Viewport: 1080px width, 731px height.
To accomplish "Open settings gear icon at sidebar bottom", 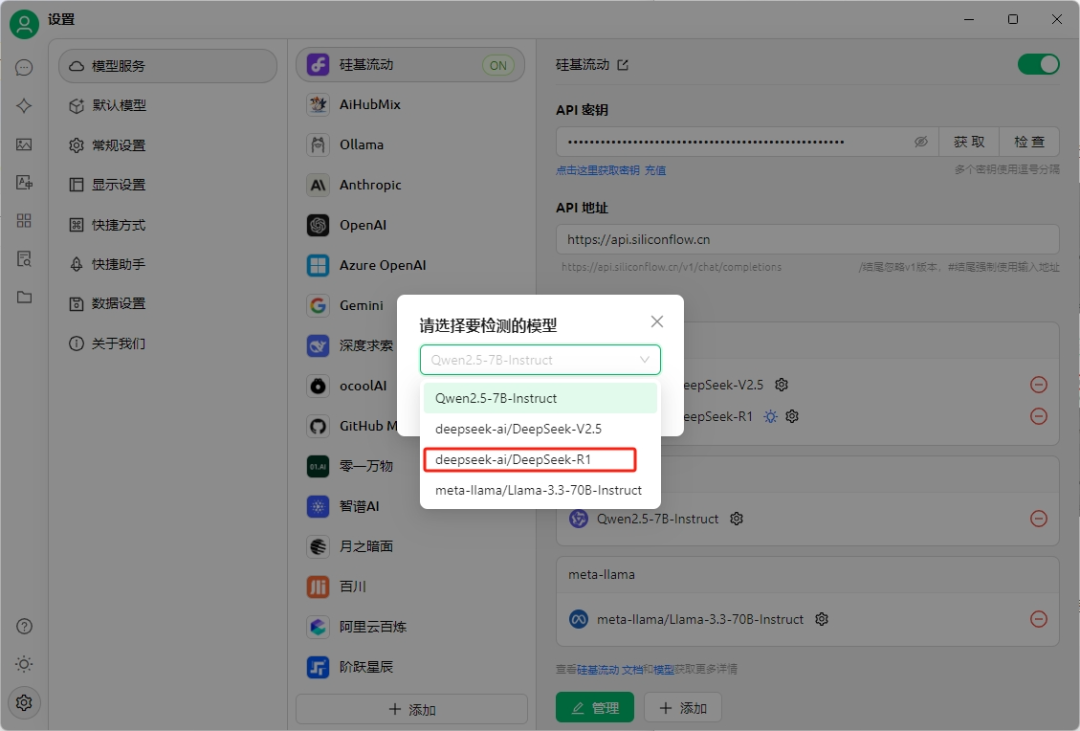I will (24, 702).
